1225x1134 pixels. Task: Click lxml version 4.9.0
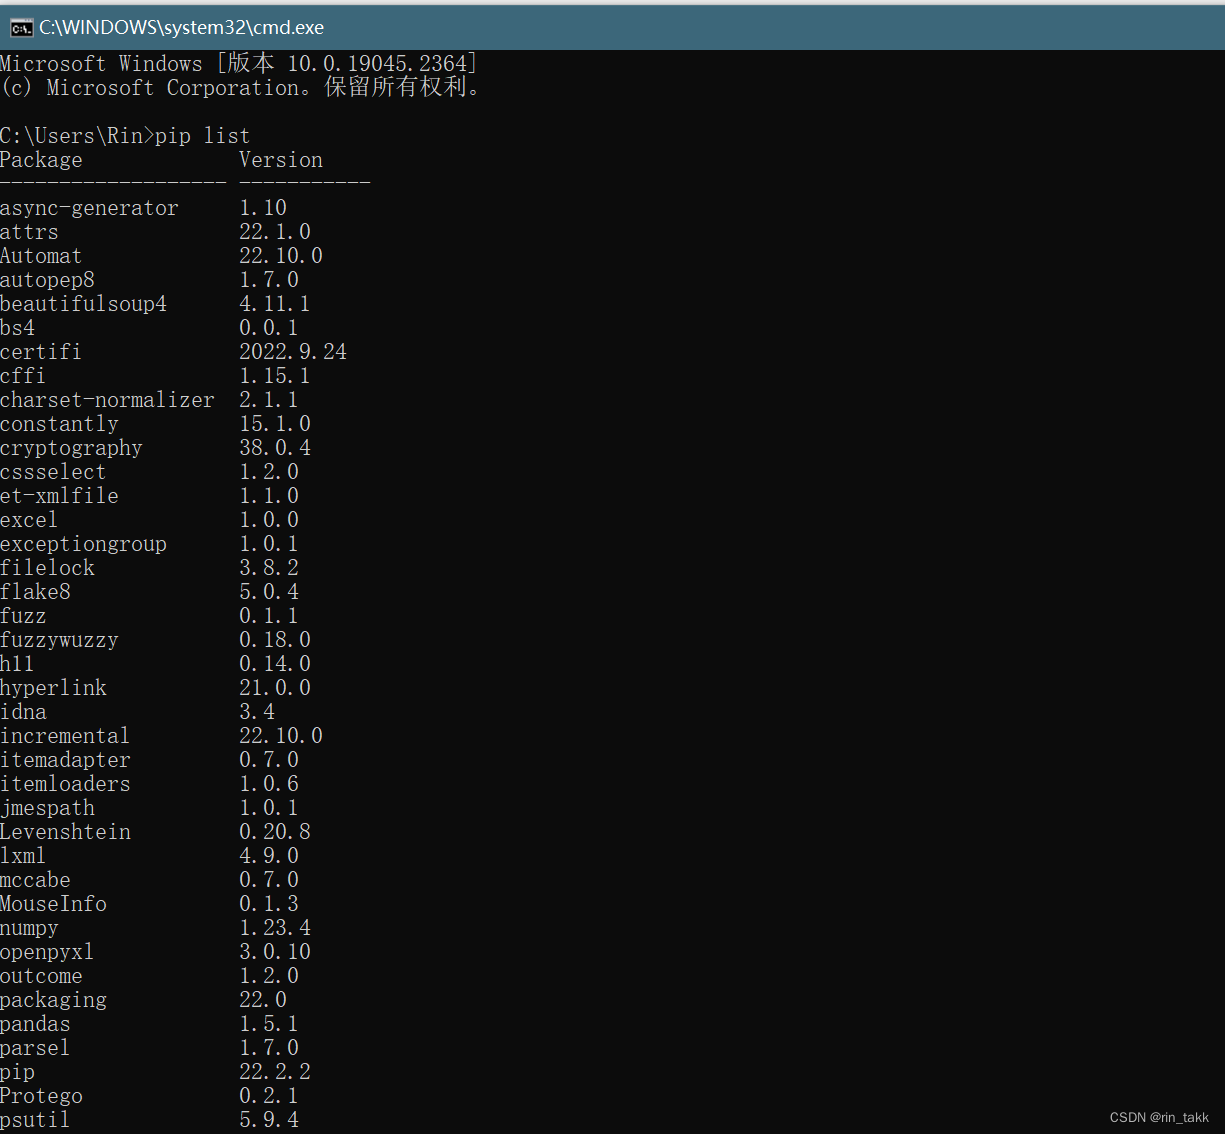[x=269, y=856]
